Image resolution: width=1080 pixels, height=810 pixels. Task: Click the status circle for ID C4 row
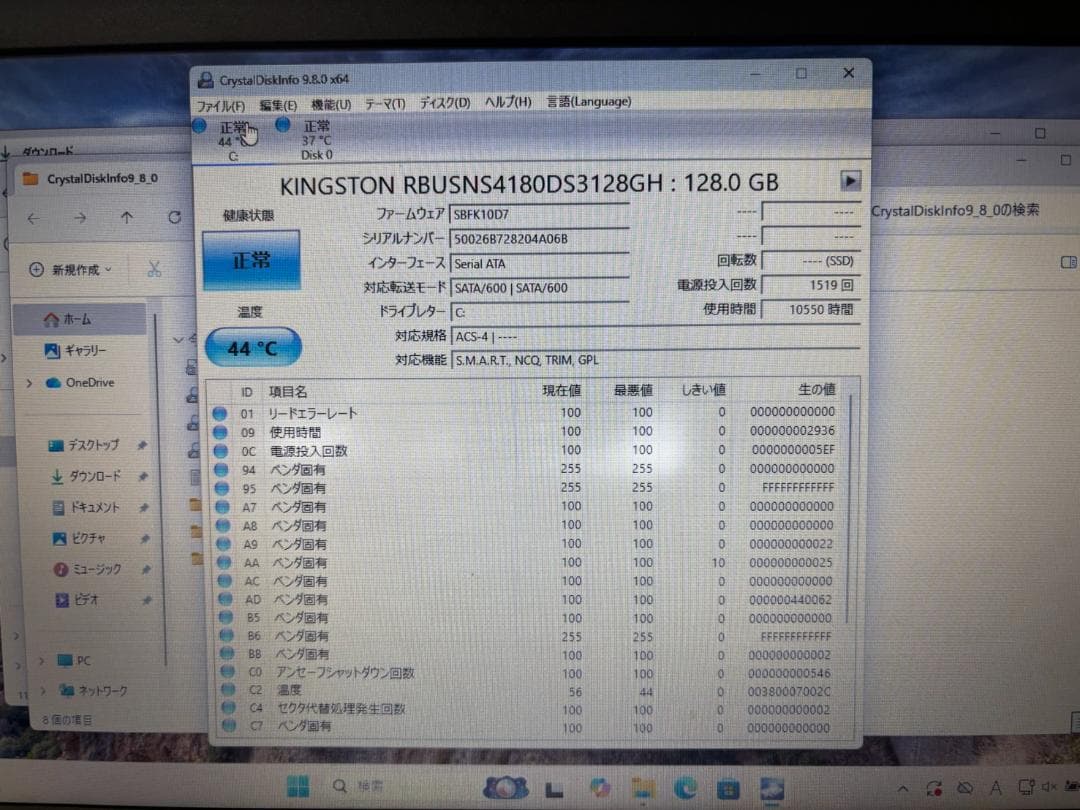[x=229, y=707]
